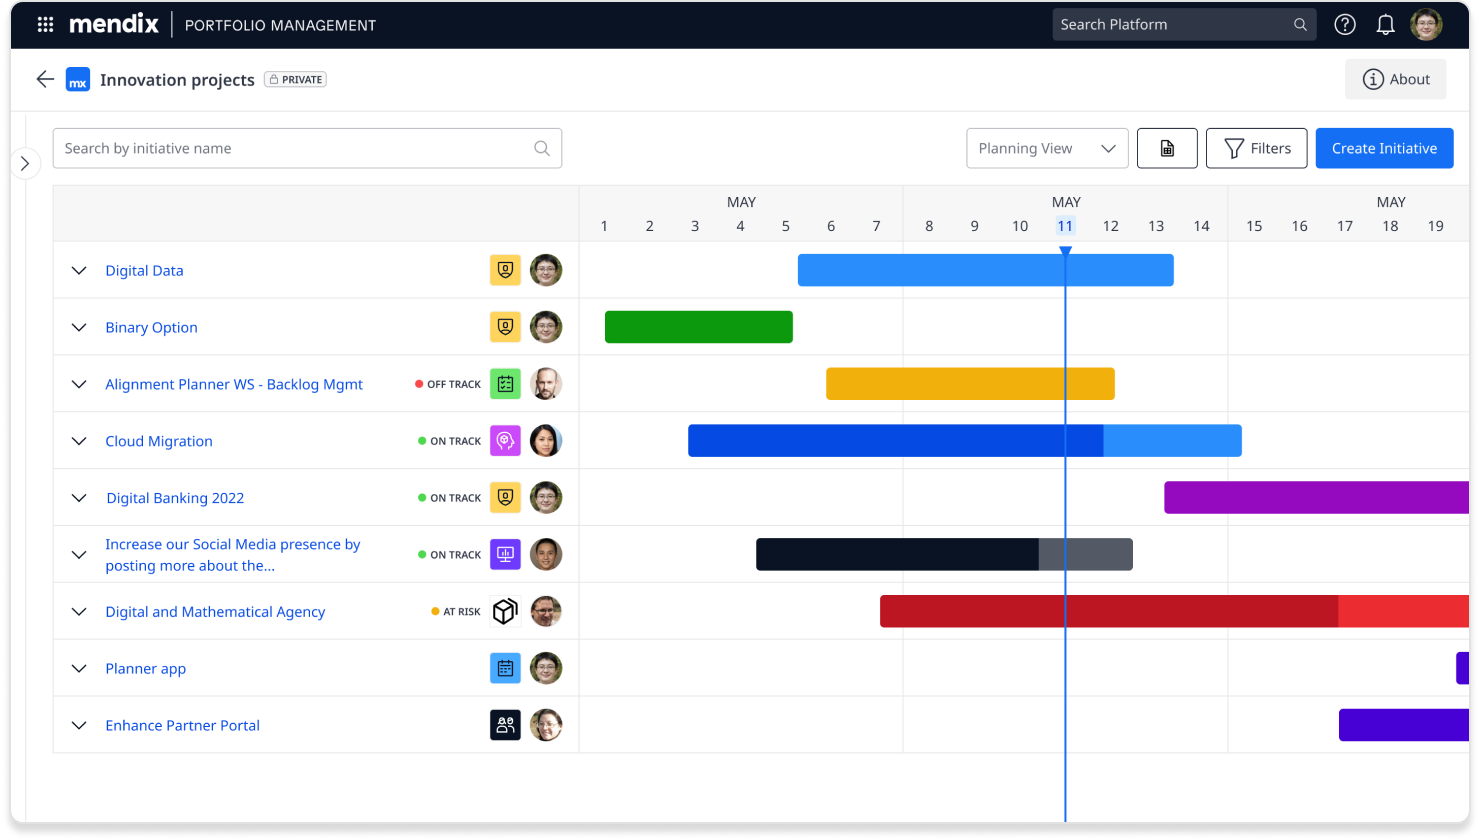
Task: Open the notifications bell
Action: pos(1385,25)
